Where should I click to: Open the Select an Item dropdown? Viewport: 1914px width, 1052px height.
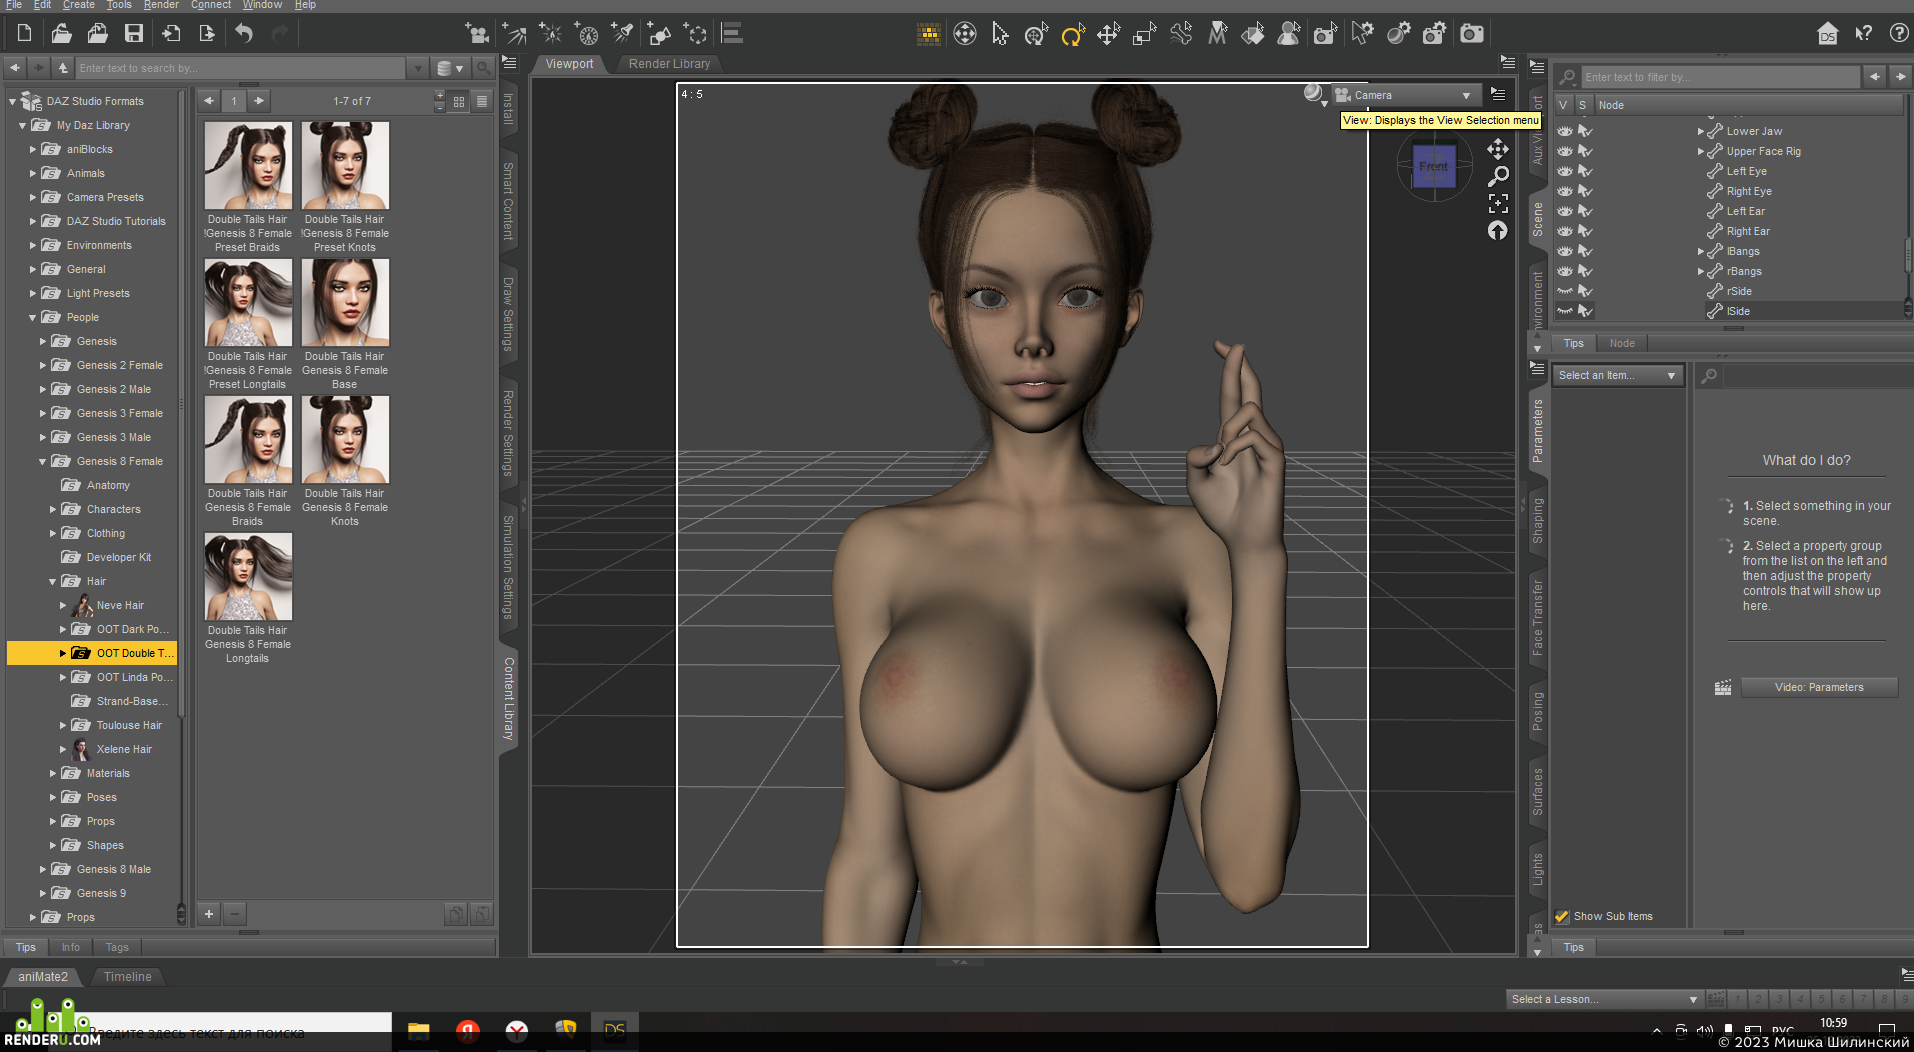1617,375
